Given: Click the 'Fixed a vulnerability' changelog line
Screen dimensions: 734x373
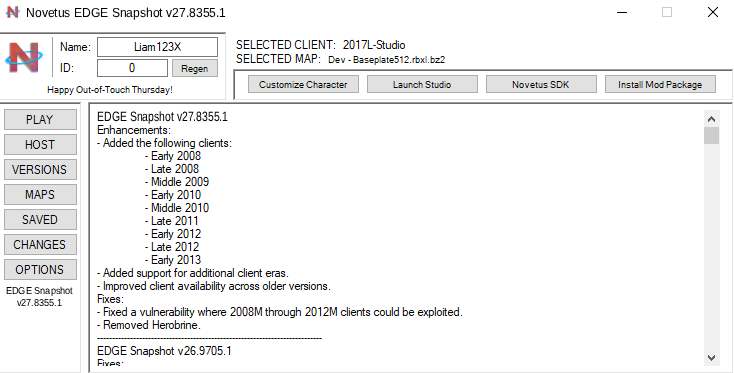Looking at the screenshot, I should tap(280, 312).
